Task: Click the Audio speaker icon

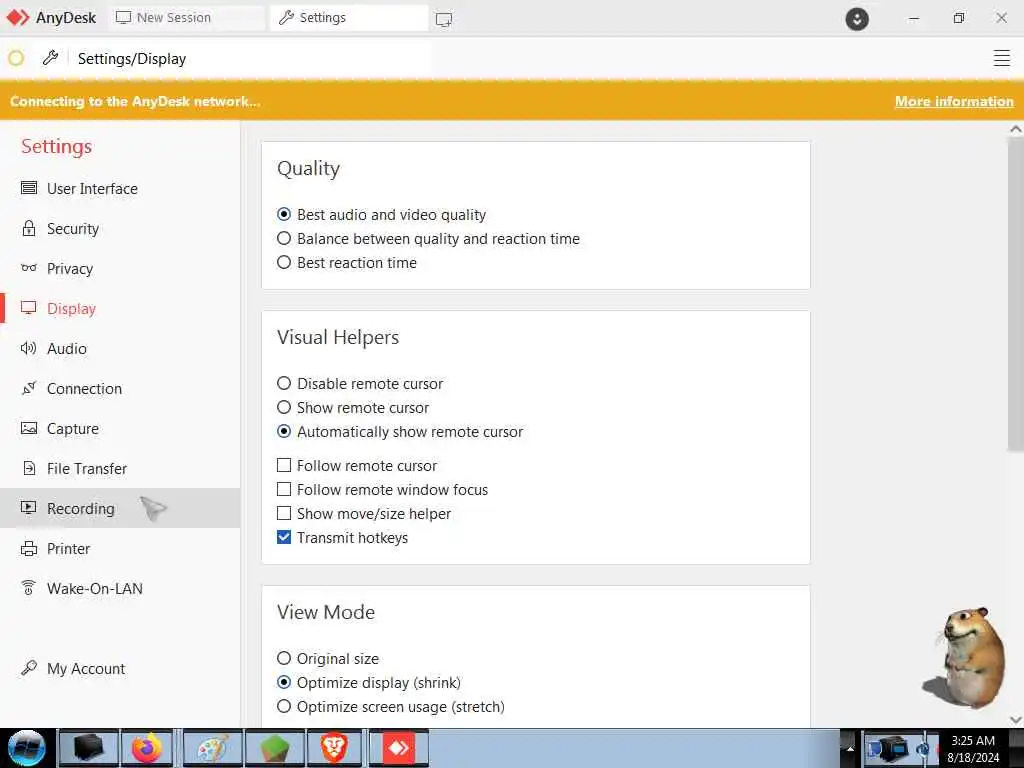Action: (29, 348)
